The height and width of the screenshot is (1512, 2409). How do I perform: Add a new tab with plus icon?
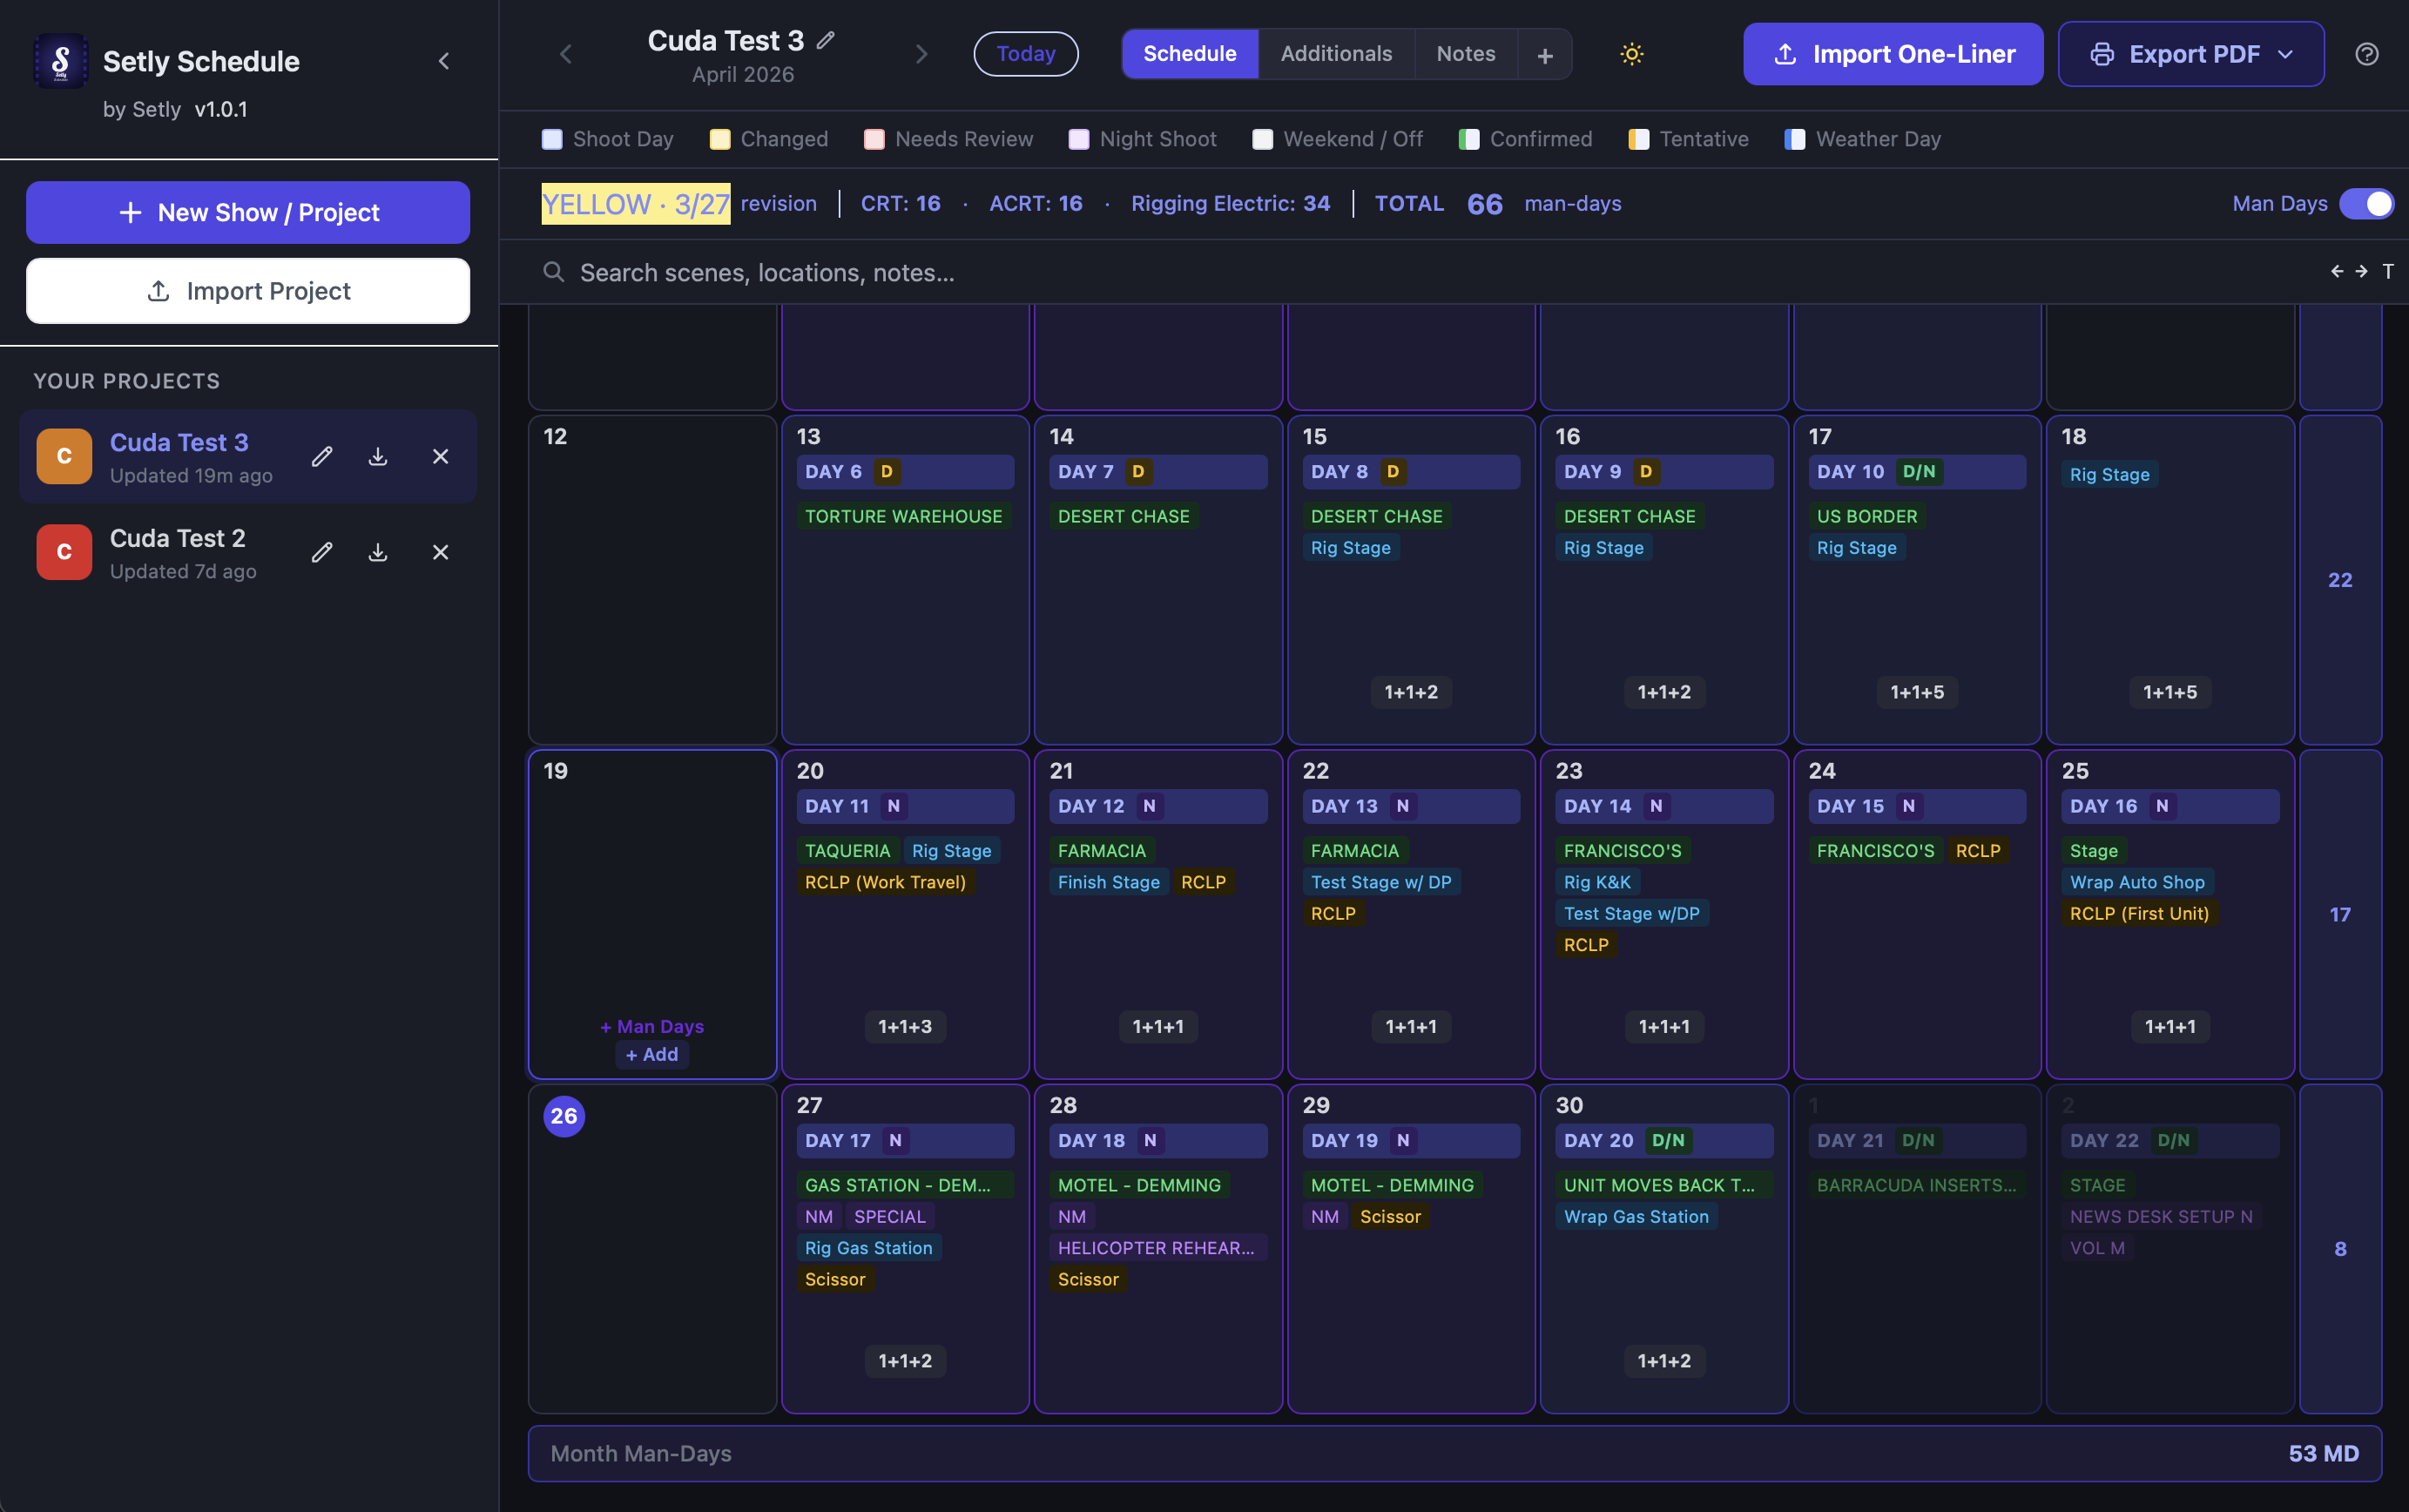pos(1544,55)
